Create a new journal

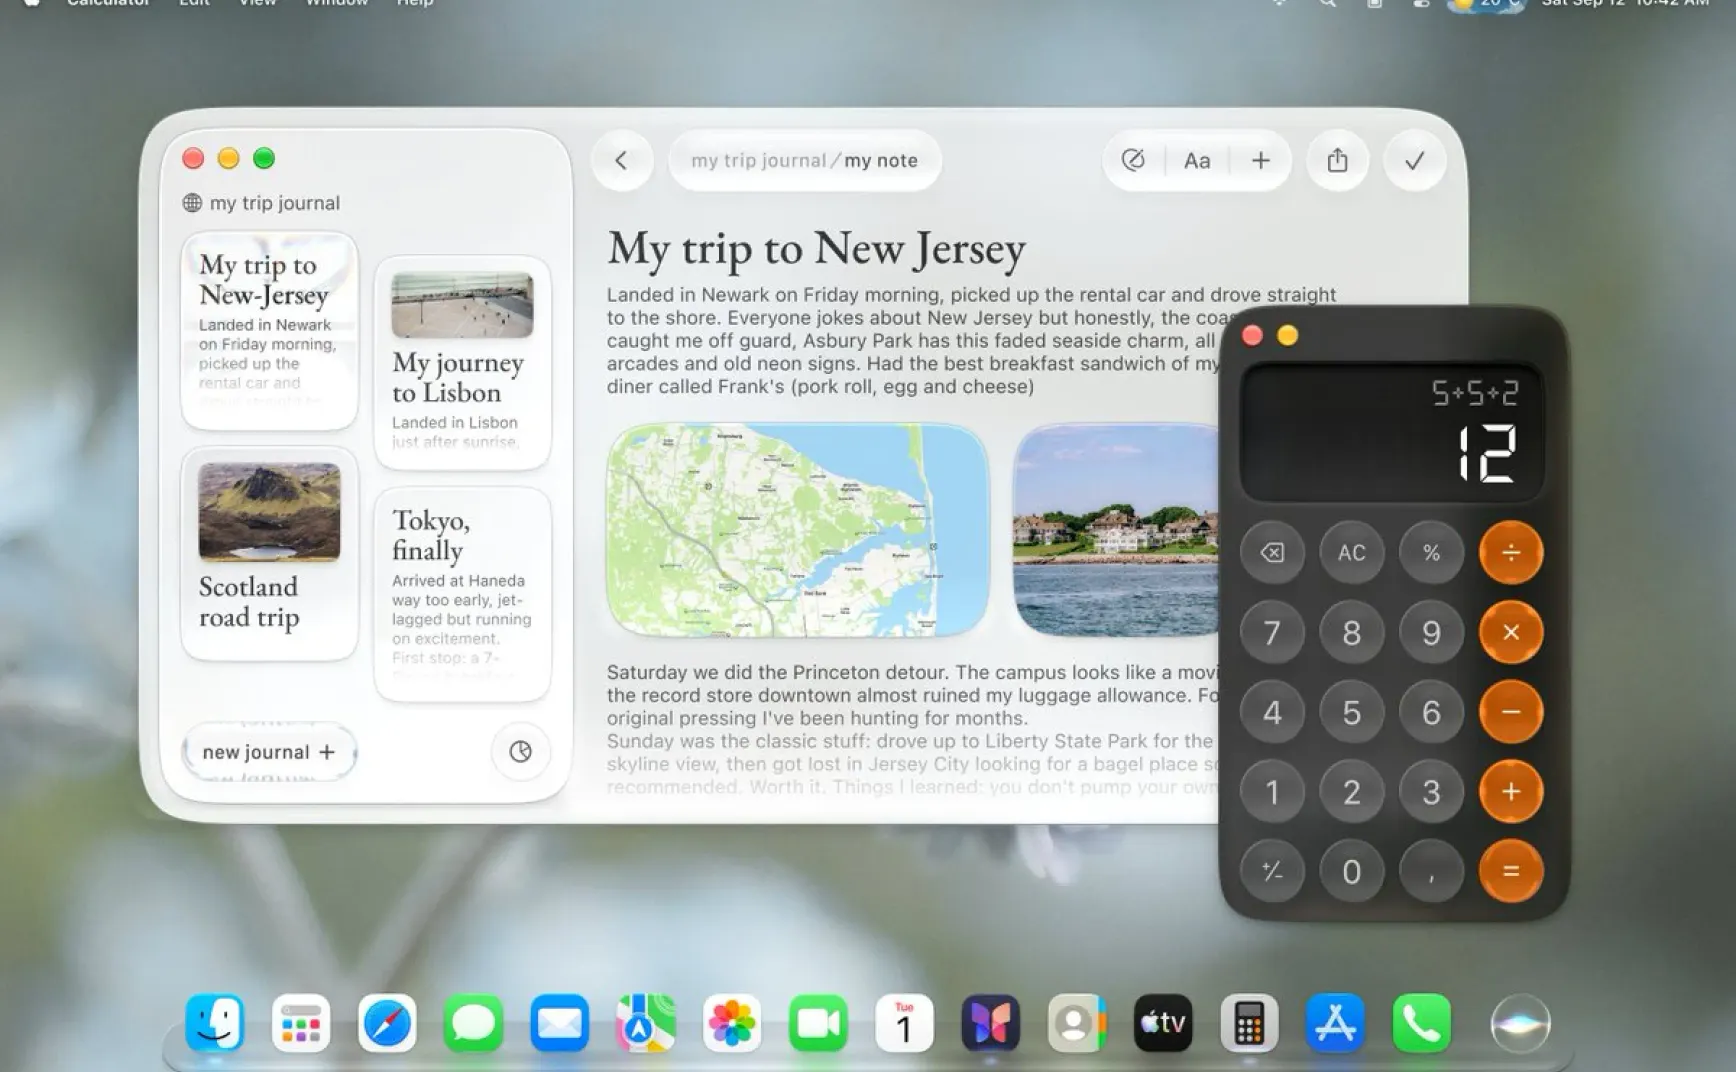(x=268, y=752)
